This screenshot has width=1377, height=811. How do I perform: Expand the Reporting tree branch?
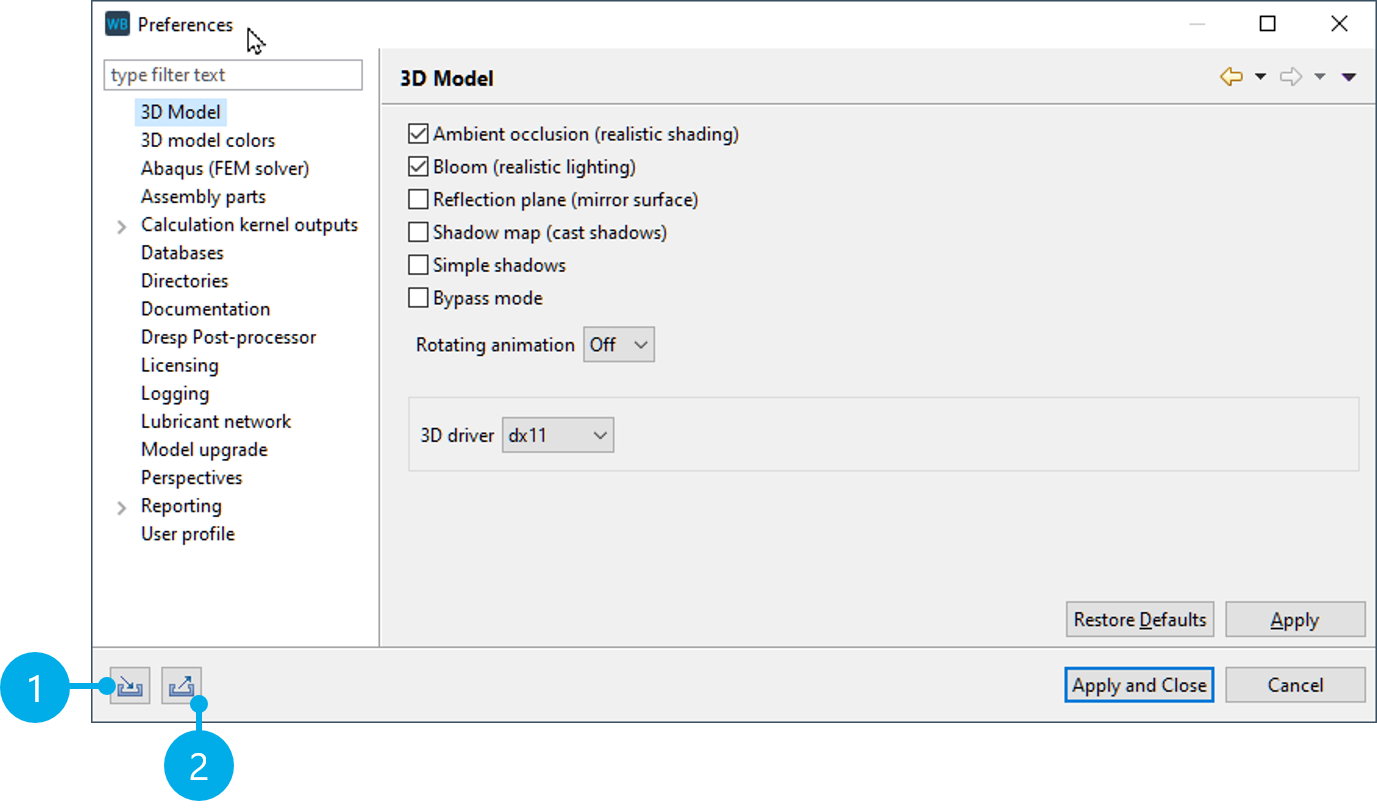(x=122, y=507)
